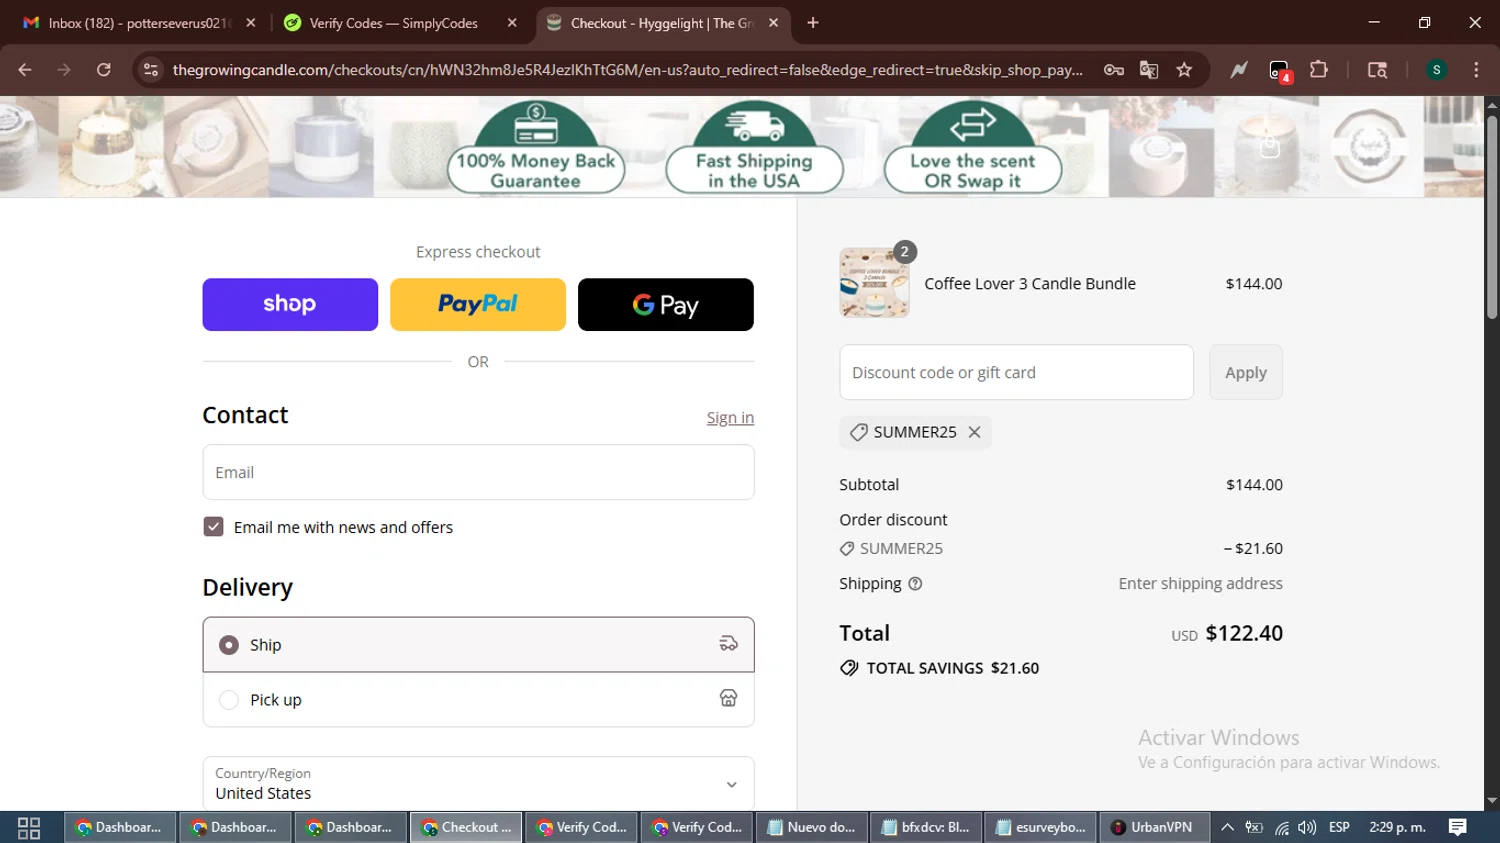
Task: Open the extensions puzzle icon
Action: click(x=1319, y=70)
